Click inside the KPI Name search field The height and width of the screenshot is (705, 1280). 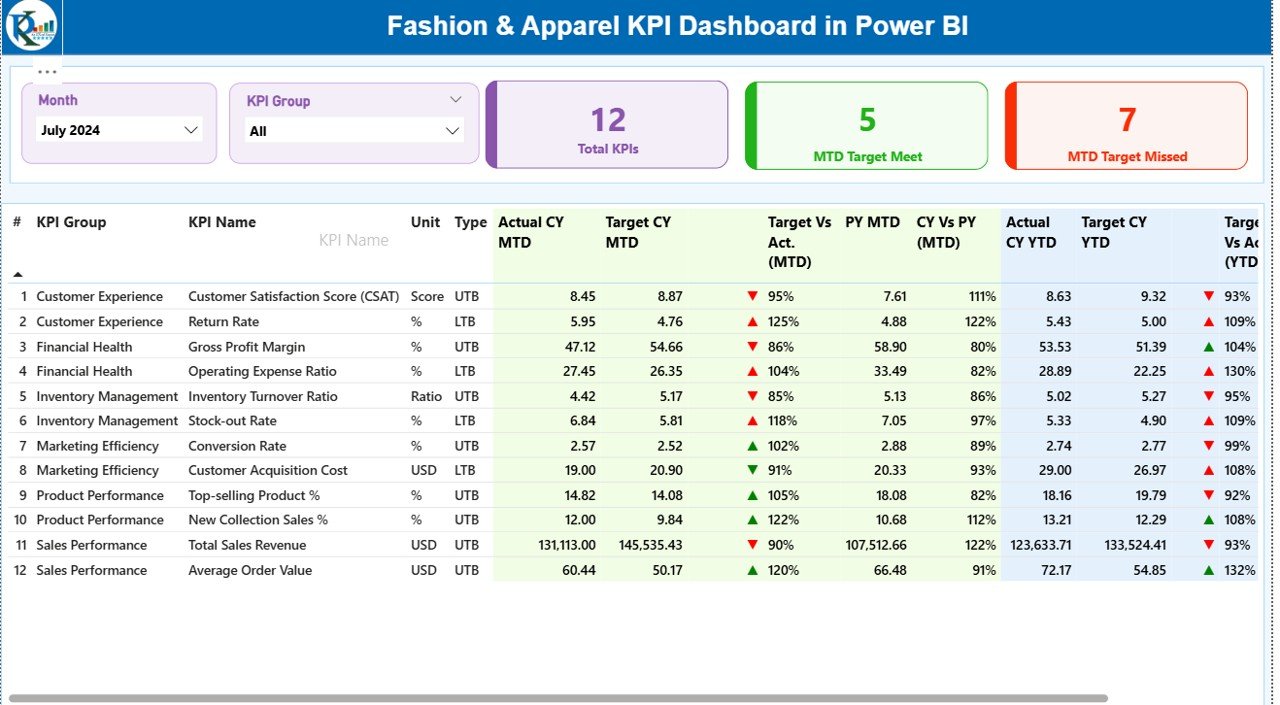pyautogui.click(x=353, y=240)
